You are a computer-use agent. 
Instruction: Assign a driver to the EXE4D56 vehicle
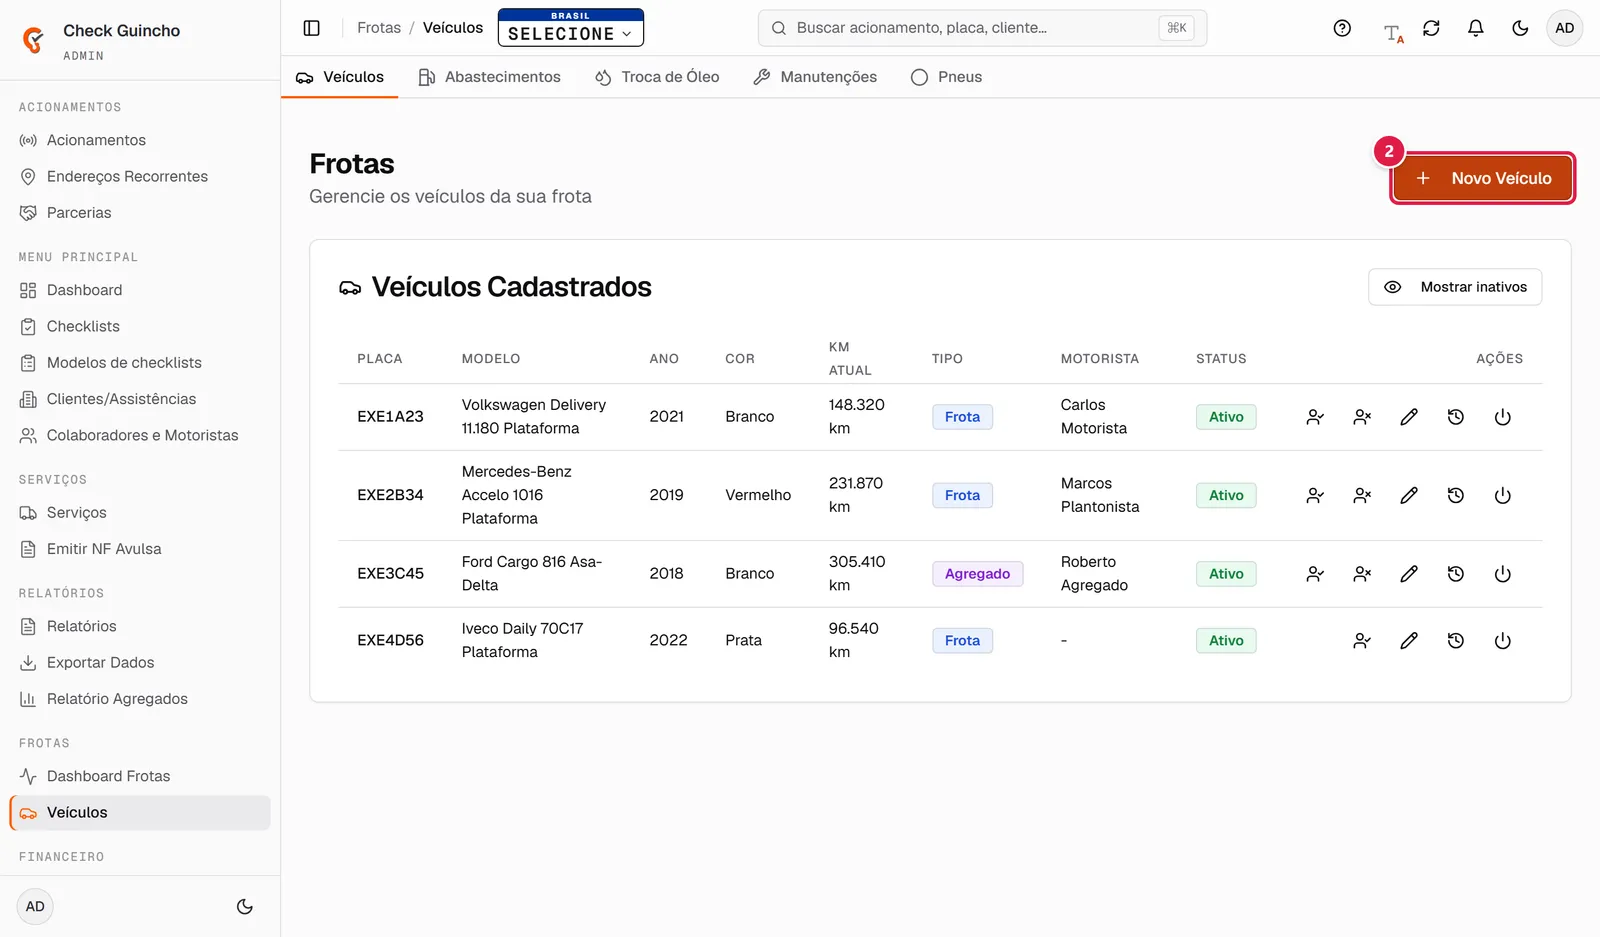(1361, 641)
